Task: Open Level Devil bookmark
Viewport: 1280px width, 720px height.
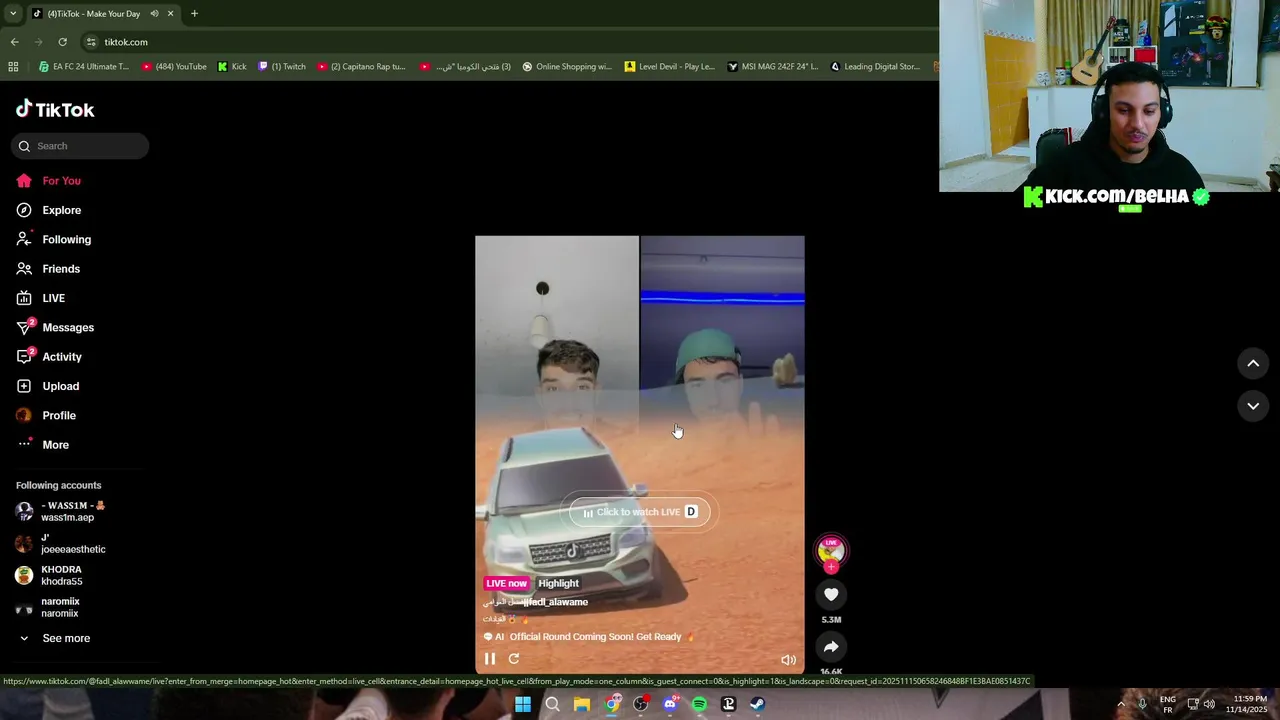Action: [x=670, y=67]
